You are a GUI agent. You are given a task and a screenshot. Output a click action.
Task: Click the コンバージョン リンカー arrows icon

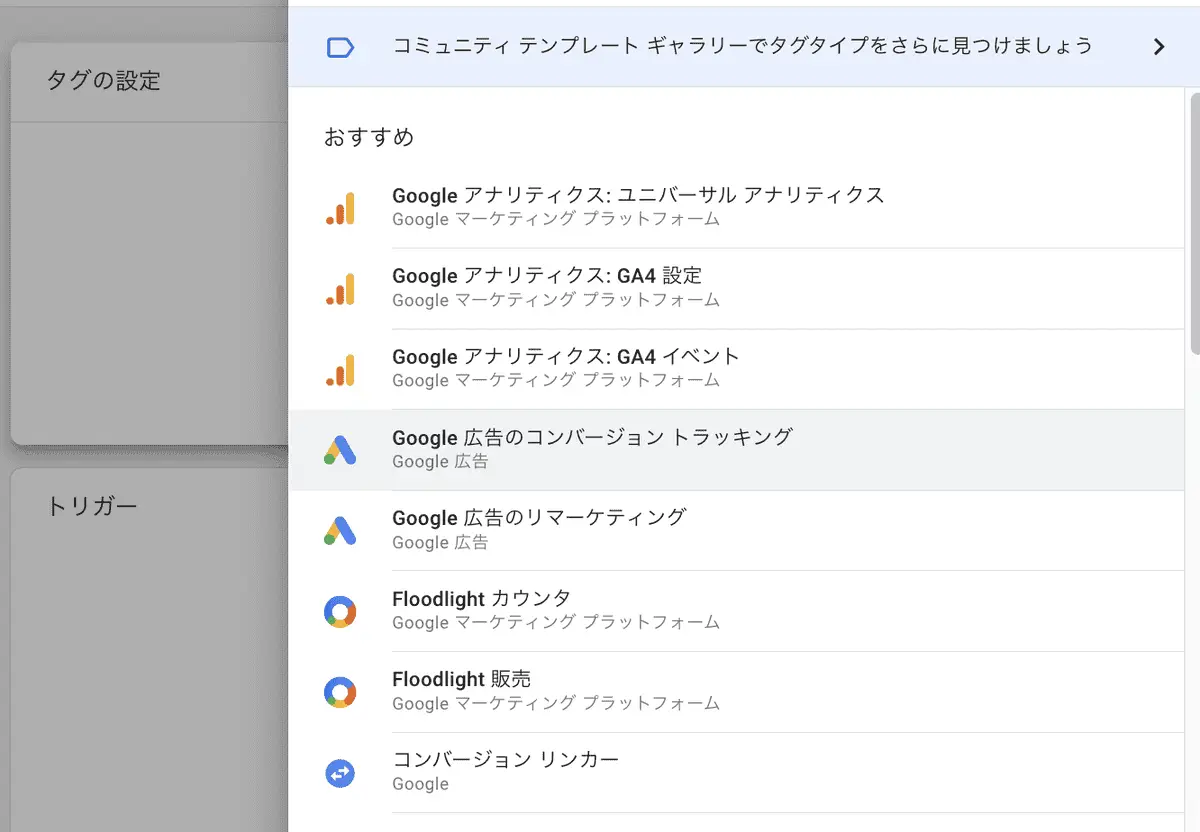pyautogui.click(x=340, y=773)
